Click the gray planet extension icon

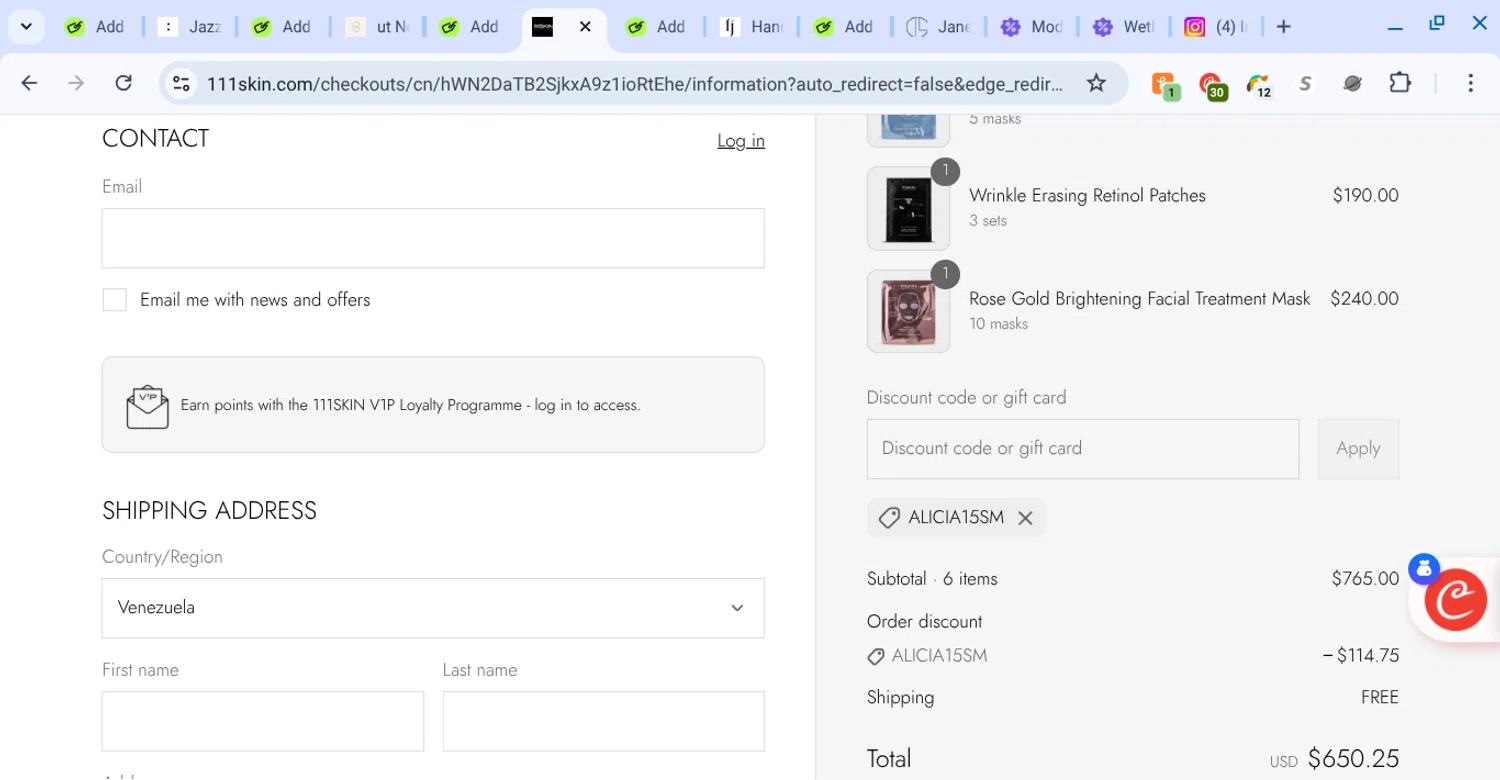(x=1352, y=84)
